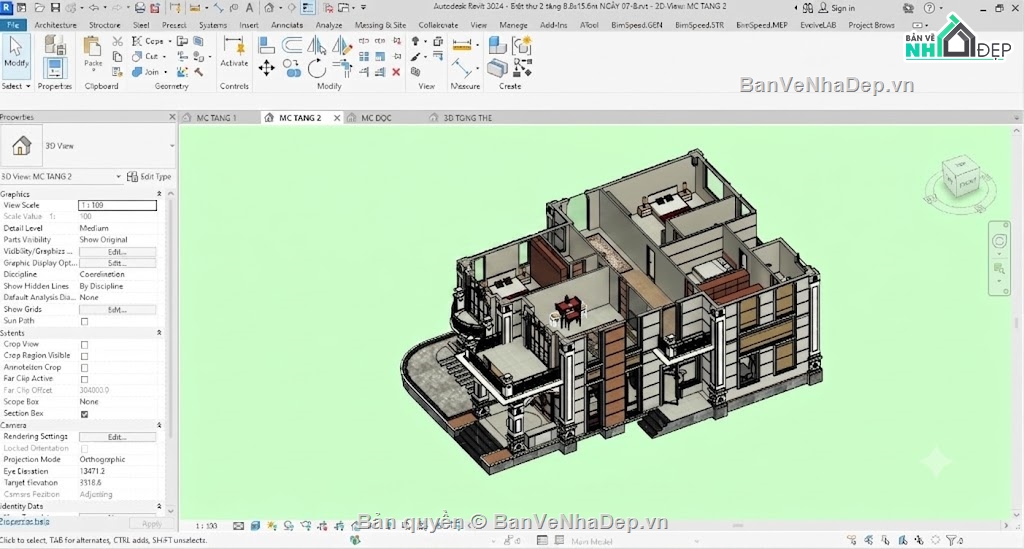Viewport: 1024px width, 549px height.
Task: Select the Copy elements tool
Action: pos(292,68)
